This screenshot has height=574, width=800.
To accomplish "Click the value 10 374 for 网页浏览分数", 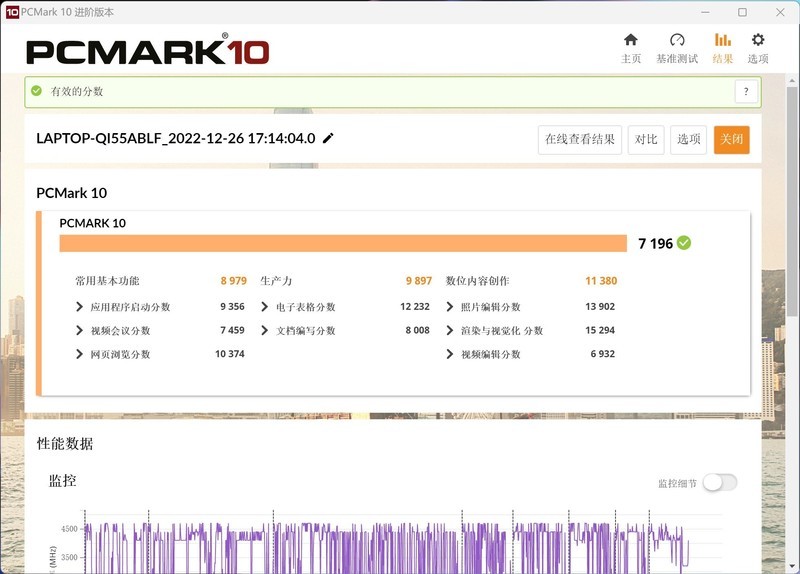I will point(230,354).
